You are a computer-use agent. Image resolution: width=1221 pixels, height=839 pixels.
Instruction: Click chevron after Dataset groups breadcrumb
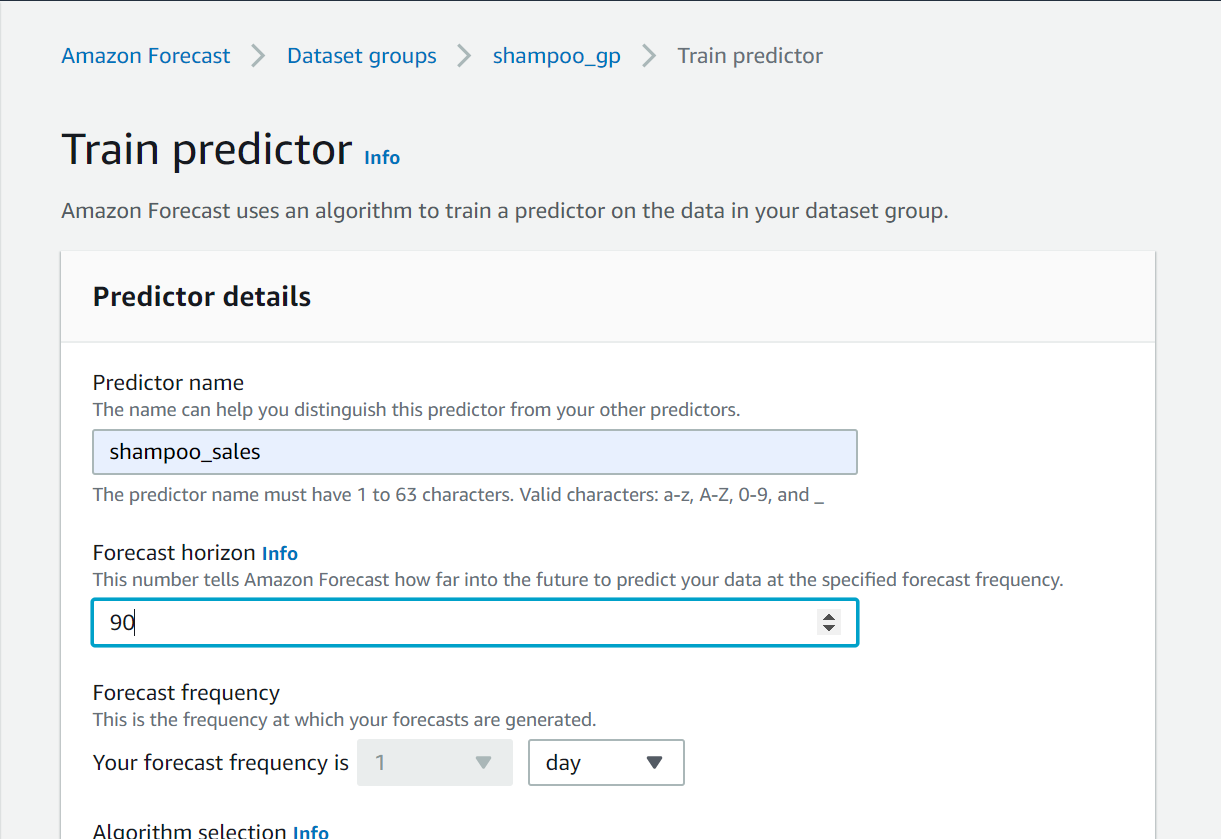tap(465, 56)
